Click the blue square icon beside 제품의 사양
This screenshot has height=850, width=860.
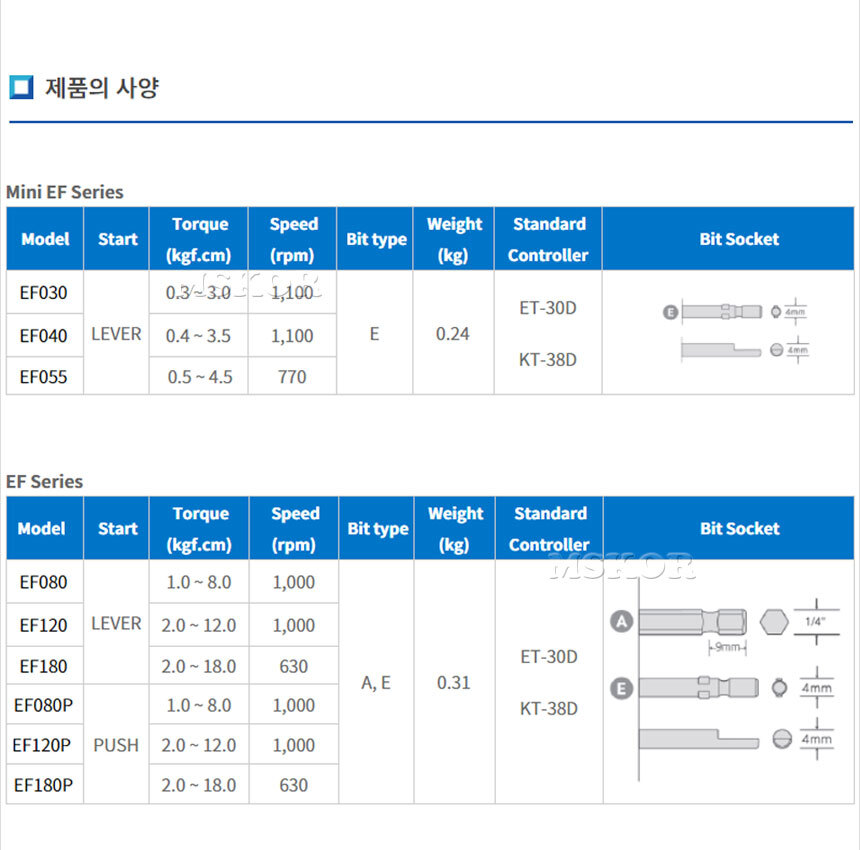[21, 87]
